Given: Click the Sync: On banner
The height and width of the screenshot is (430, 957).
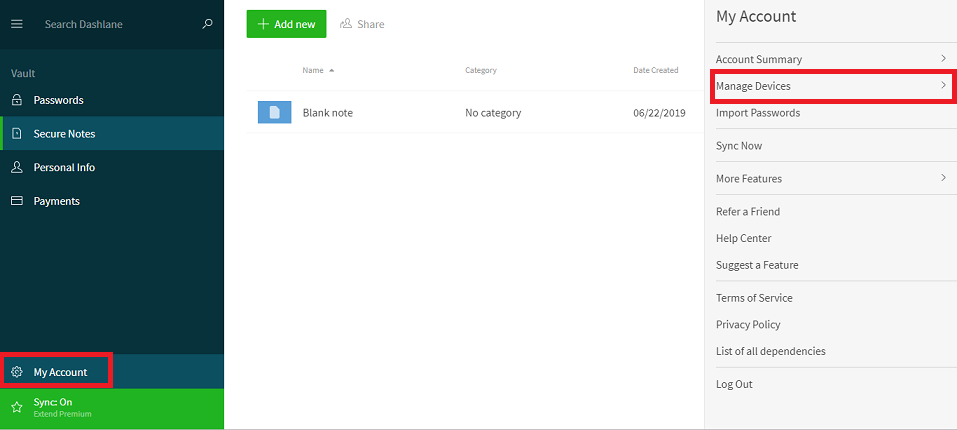Looking at the screenshot, I should tap(112, 407).
